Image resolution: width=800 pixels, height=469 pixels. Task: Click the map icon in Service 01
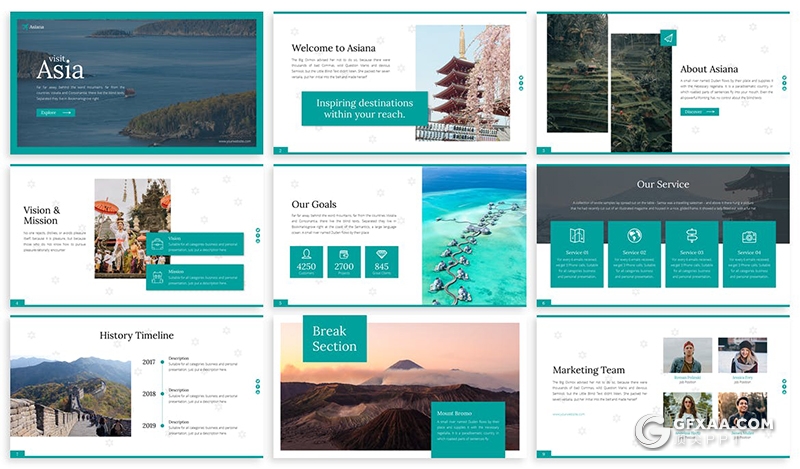pyautogui.click(x=576, y=236)
